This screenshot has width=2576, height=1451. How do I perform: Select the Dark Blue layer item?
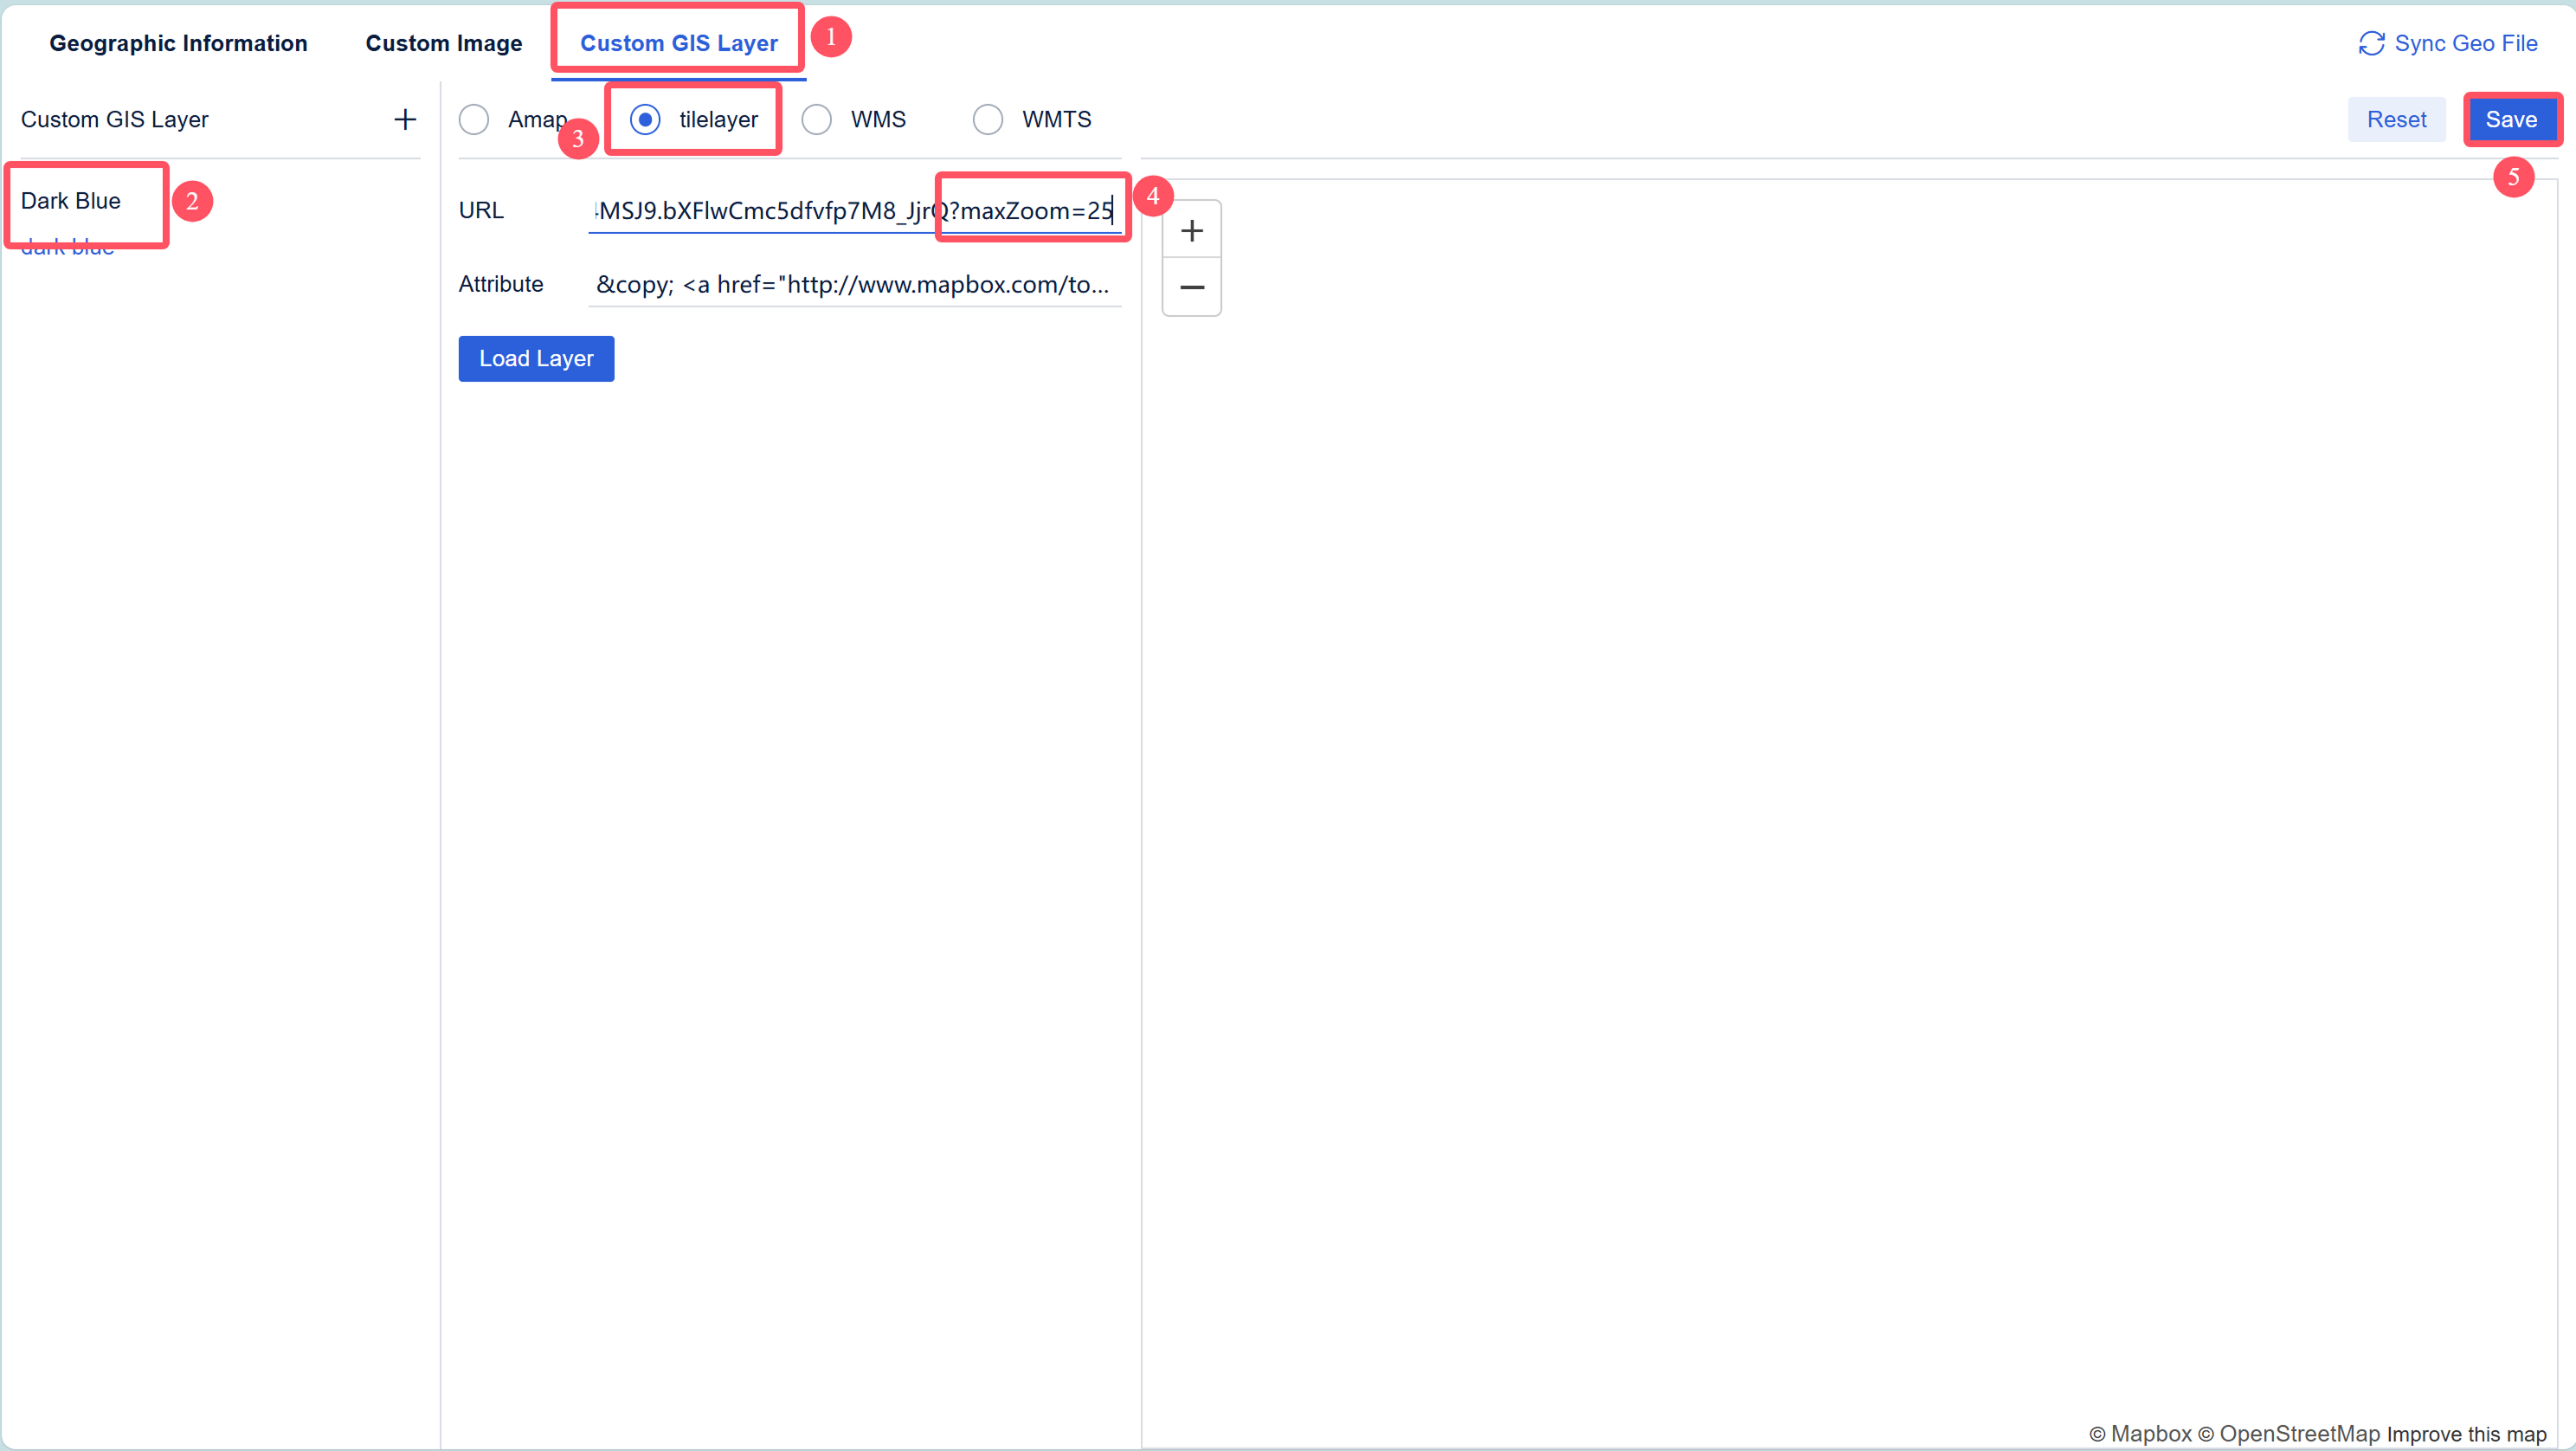click(x=71, y=200)
